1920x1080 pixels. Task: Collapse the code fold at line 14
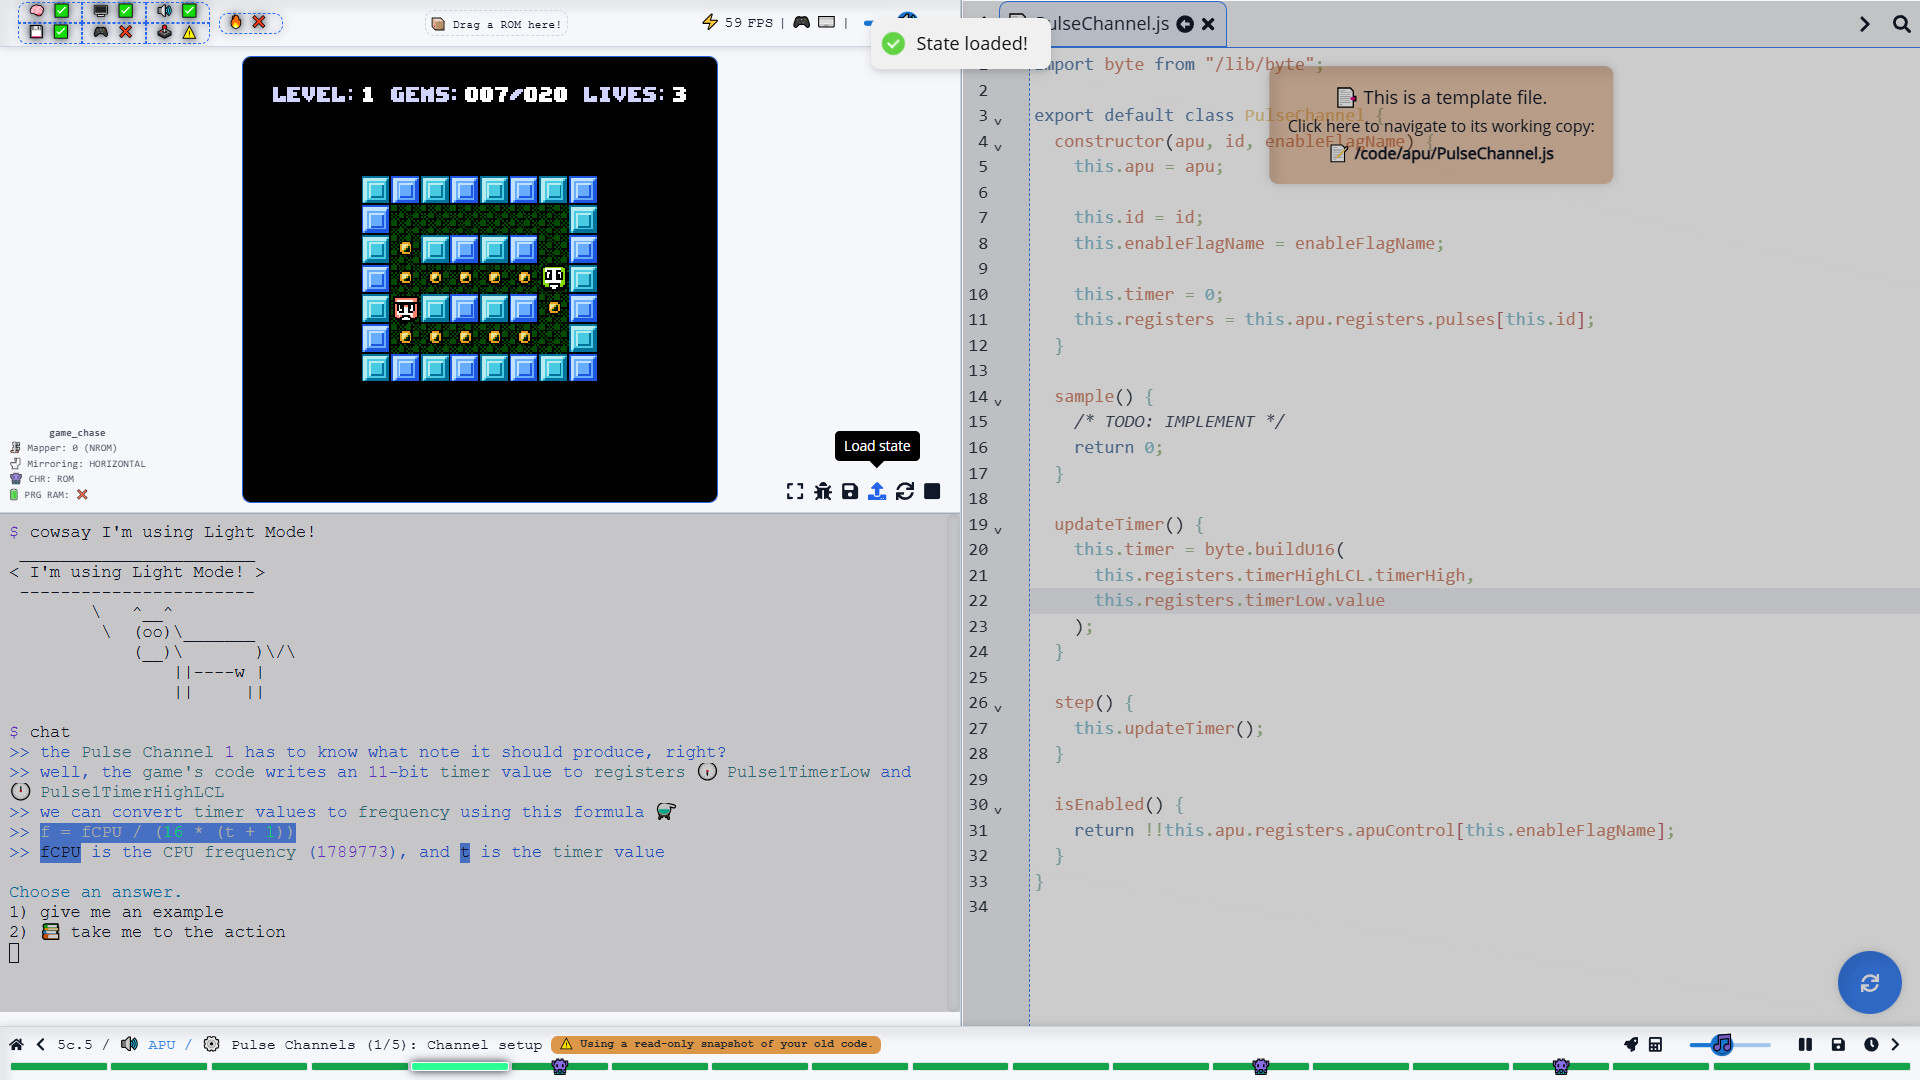[996, 400]
